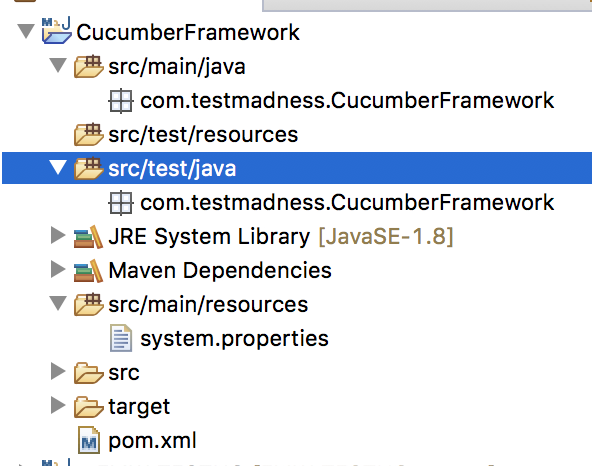Click the system.properties file icon
This screenshot has height=466, width=592.
(x=121, y=338)
